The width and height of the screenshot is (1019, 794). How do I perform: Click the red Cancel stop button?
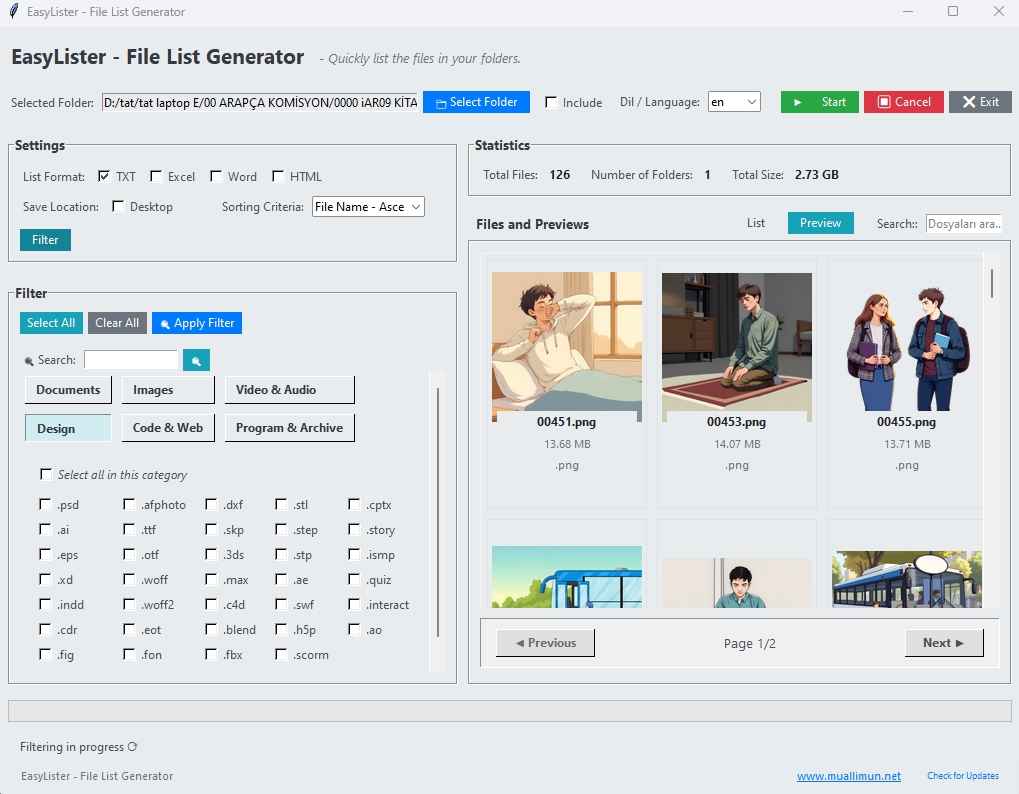coord(903,102)
